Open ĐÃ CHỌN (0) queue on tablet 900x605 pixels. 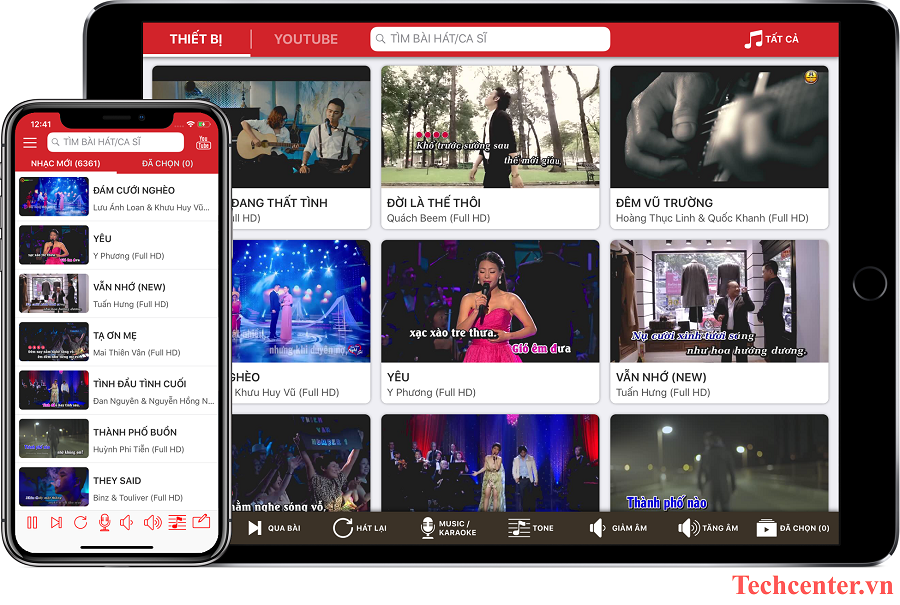(792, 528)
